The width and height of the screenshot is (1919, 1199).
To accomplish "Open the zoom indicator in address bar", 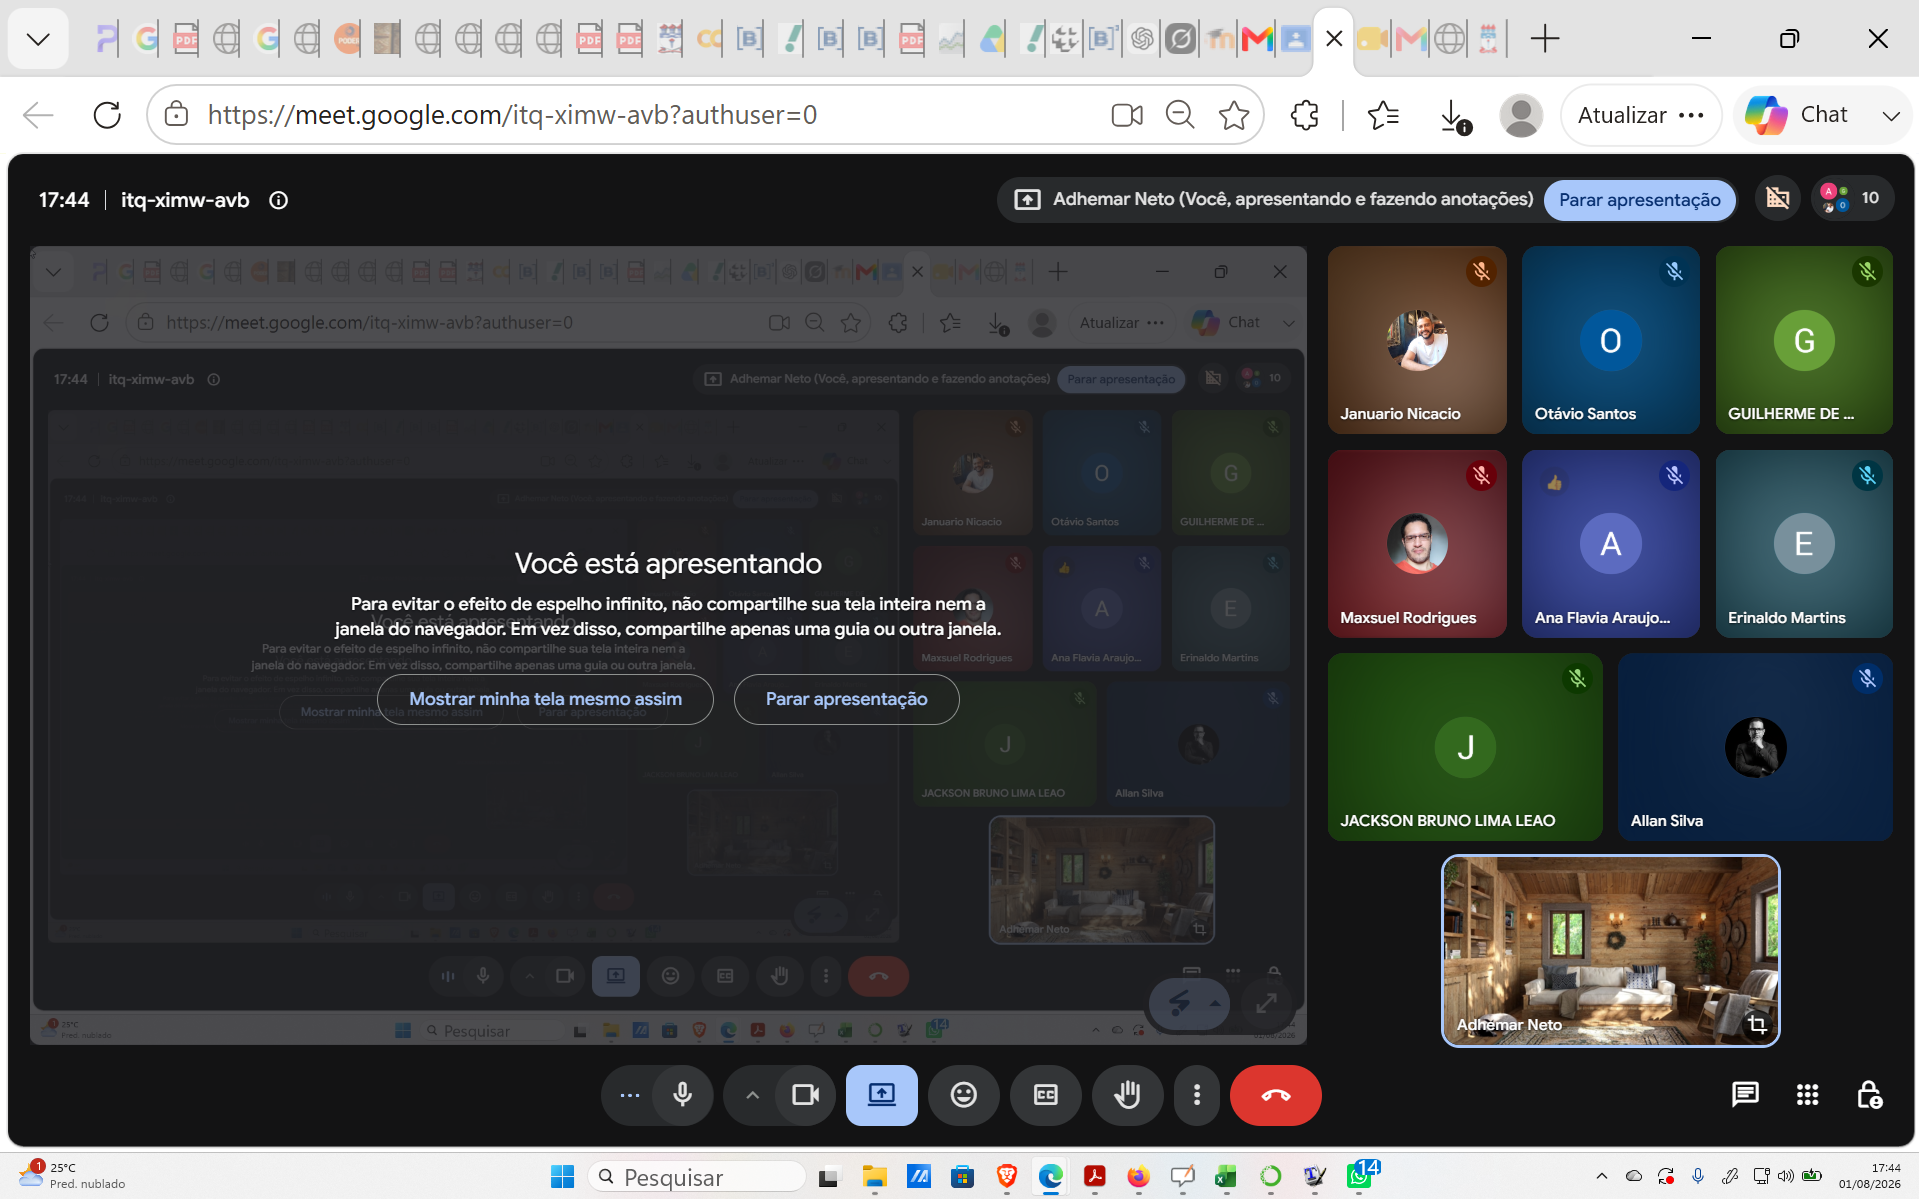I will click(1181, 115).
